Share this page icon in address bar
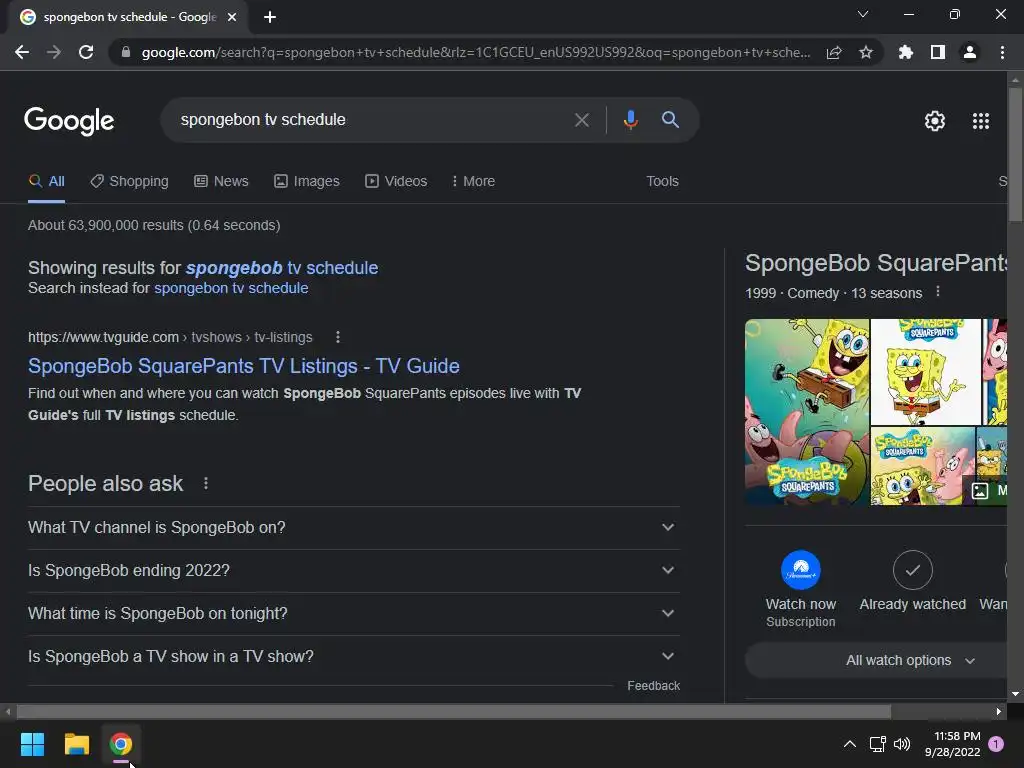Image resolution: width=1024 pixels, height=768 pixels. click(834, 52)
